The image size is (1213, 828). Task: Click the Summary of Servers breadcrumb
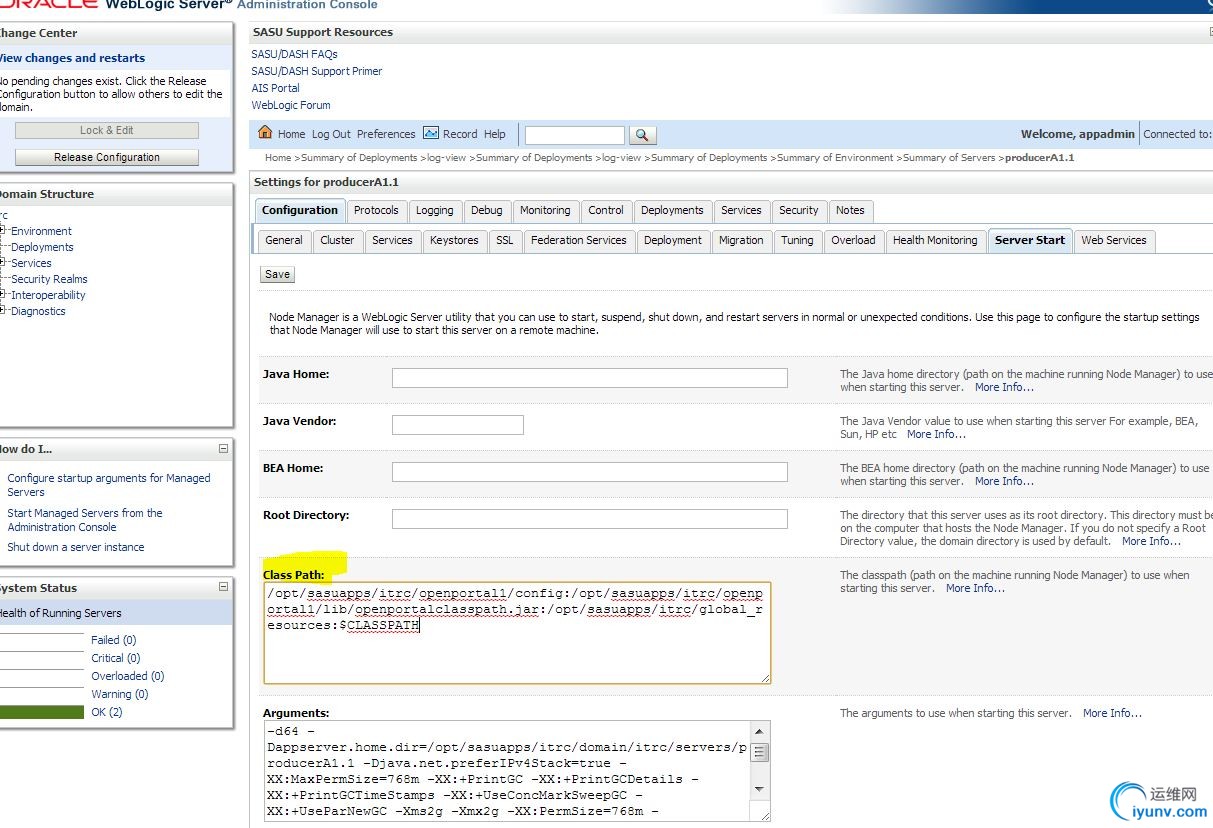[x=949, y=158]
